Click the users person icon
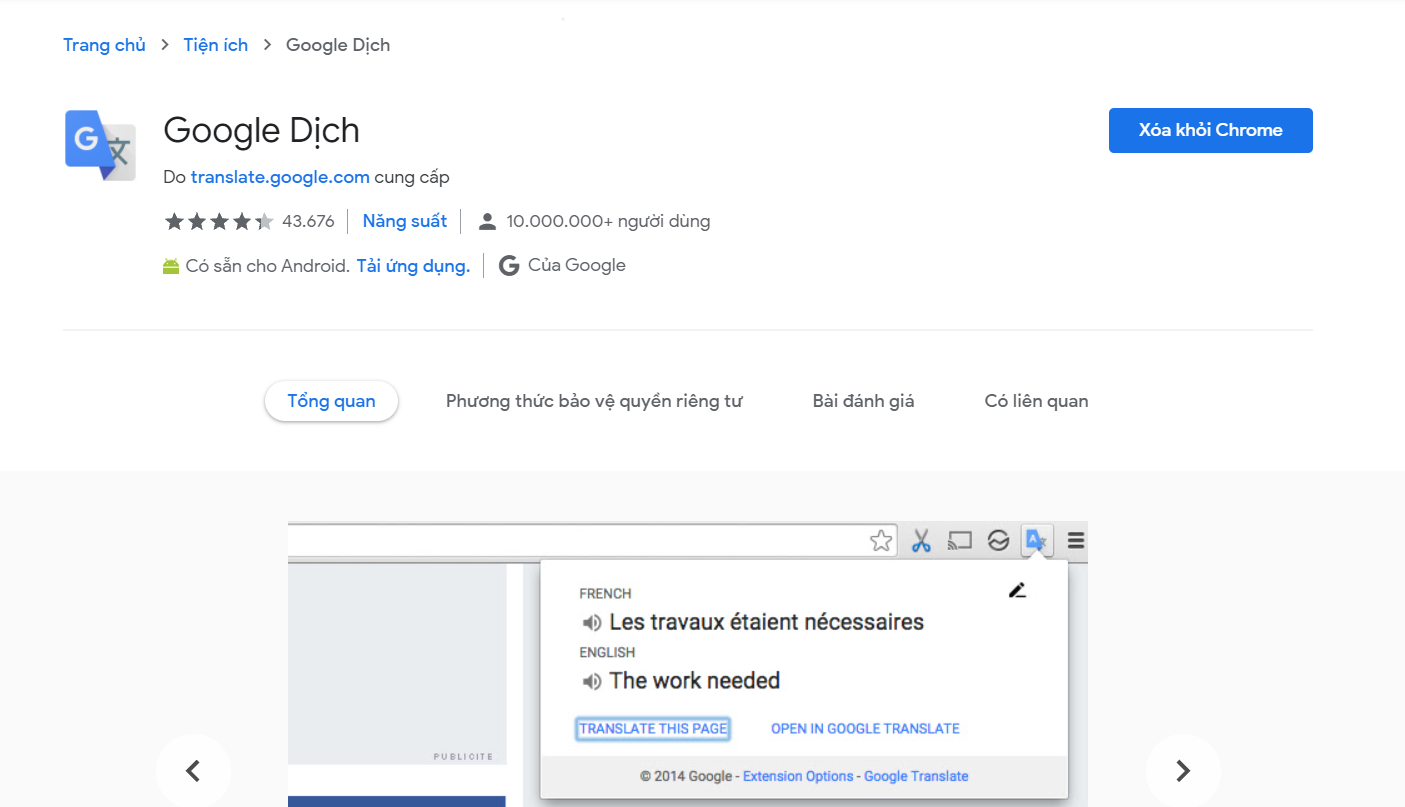This screenshot has height=807, width=1405. click(x=487, y=221)
